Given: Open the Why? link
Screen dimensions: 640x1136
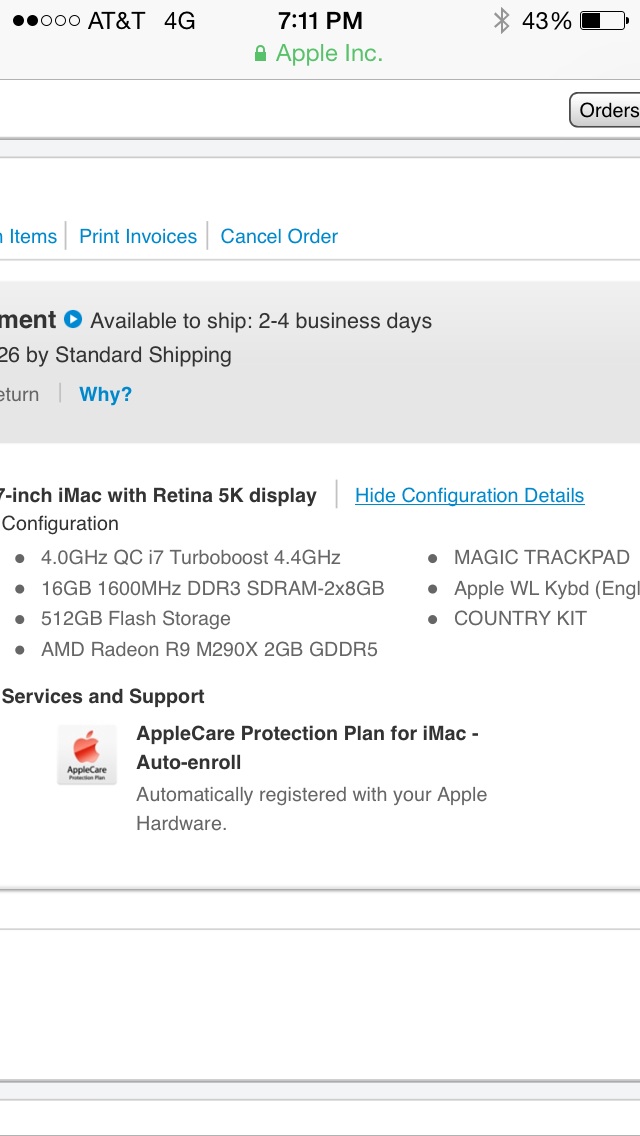Looking at the screenshot, I should point(106,394).
